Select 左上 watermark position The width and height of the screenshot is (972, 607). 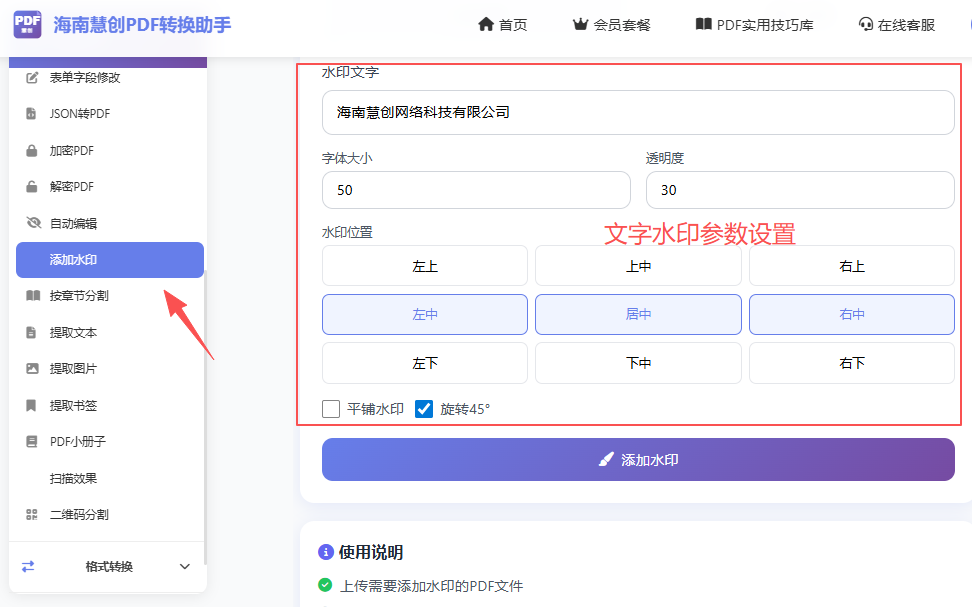pyautogui.click(x=425, y=266)
